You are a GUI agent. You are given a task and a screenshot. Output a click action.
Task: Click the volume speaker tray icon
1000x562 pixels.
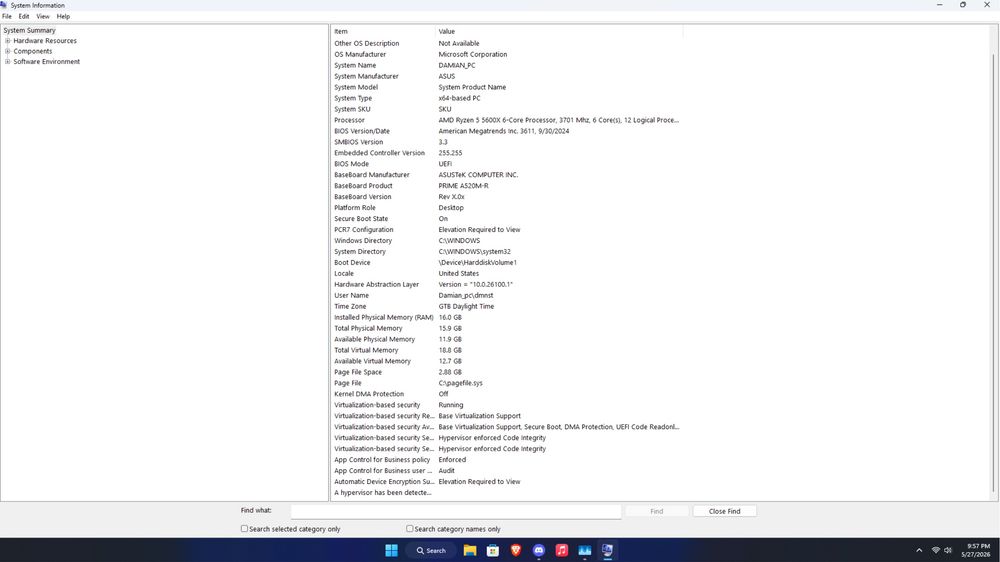pyautogui.click(x=948, y=551)
